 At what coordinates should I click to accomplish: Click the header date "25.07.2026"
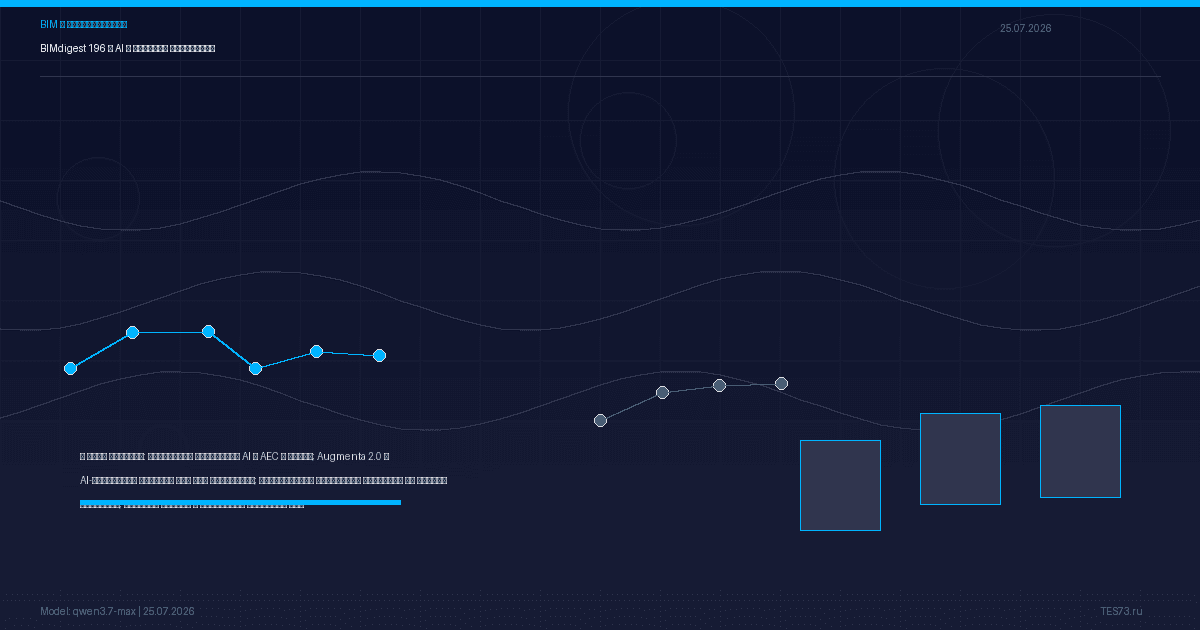coord(1025,28)
